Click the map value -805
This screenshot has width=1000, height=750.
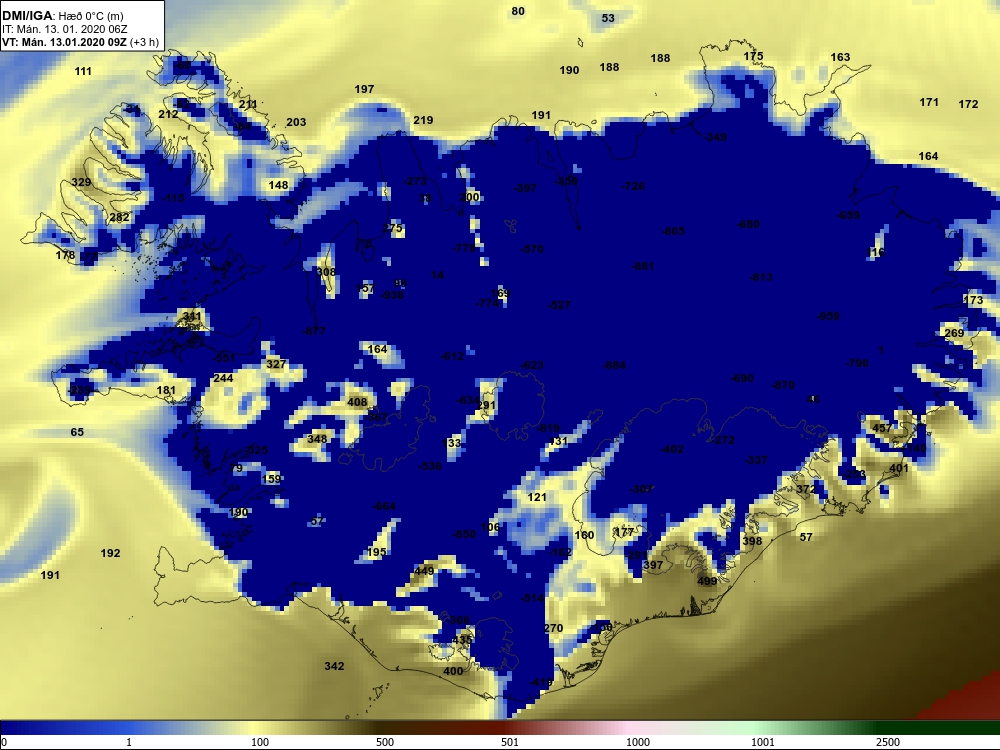pyautogui.click(x=673, y=231)
